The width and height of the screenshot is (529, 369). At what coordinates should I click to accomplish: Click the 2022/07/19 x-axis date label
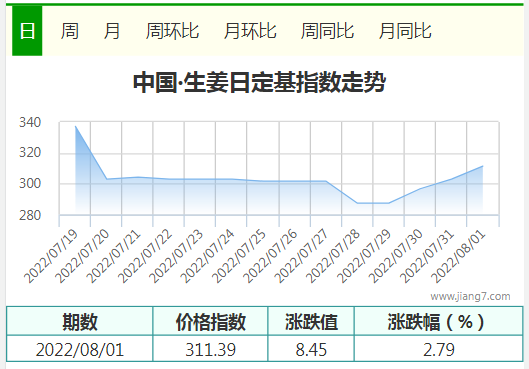point(51,256)
